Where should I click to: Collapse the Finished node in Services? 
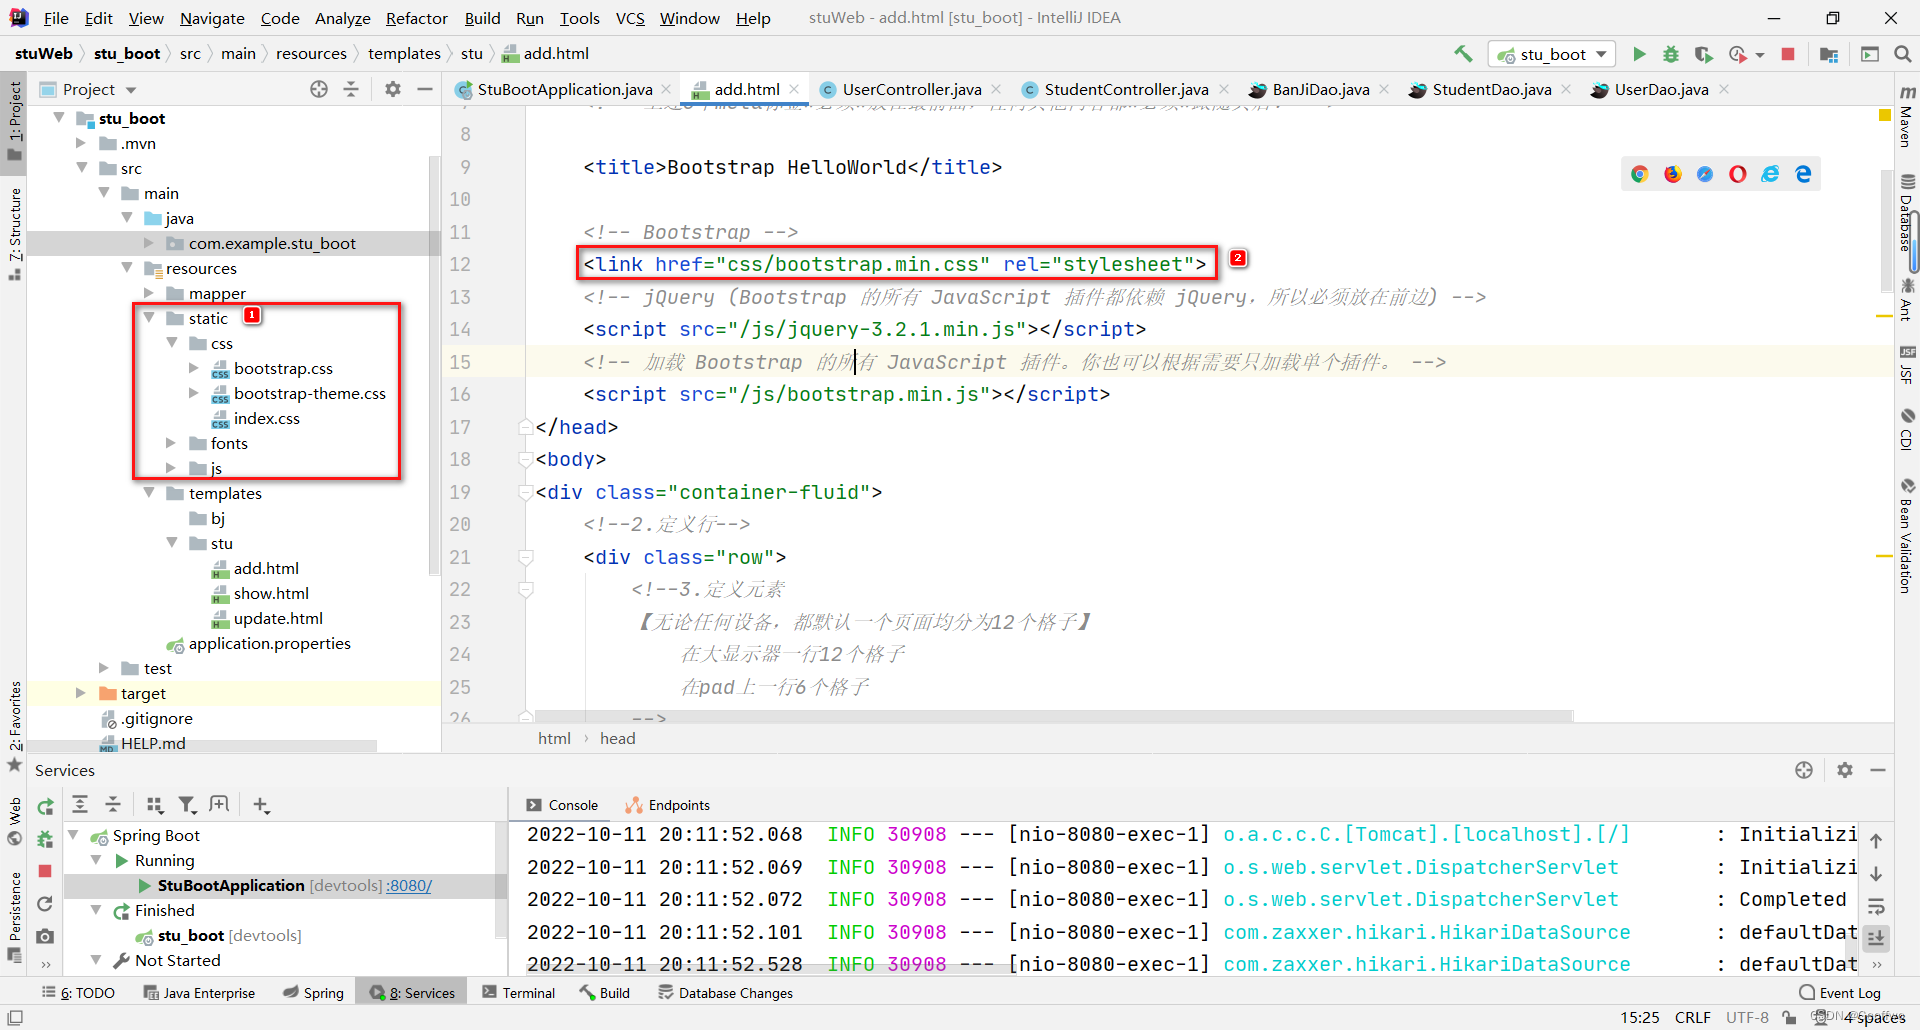97,910
